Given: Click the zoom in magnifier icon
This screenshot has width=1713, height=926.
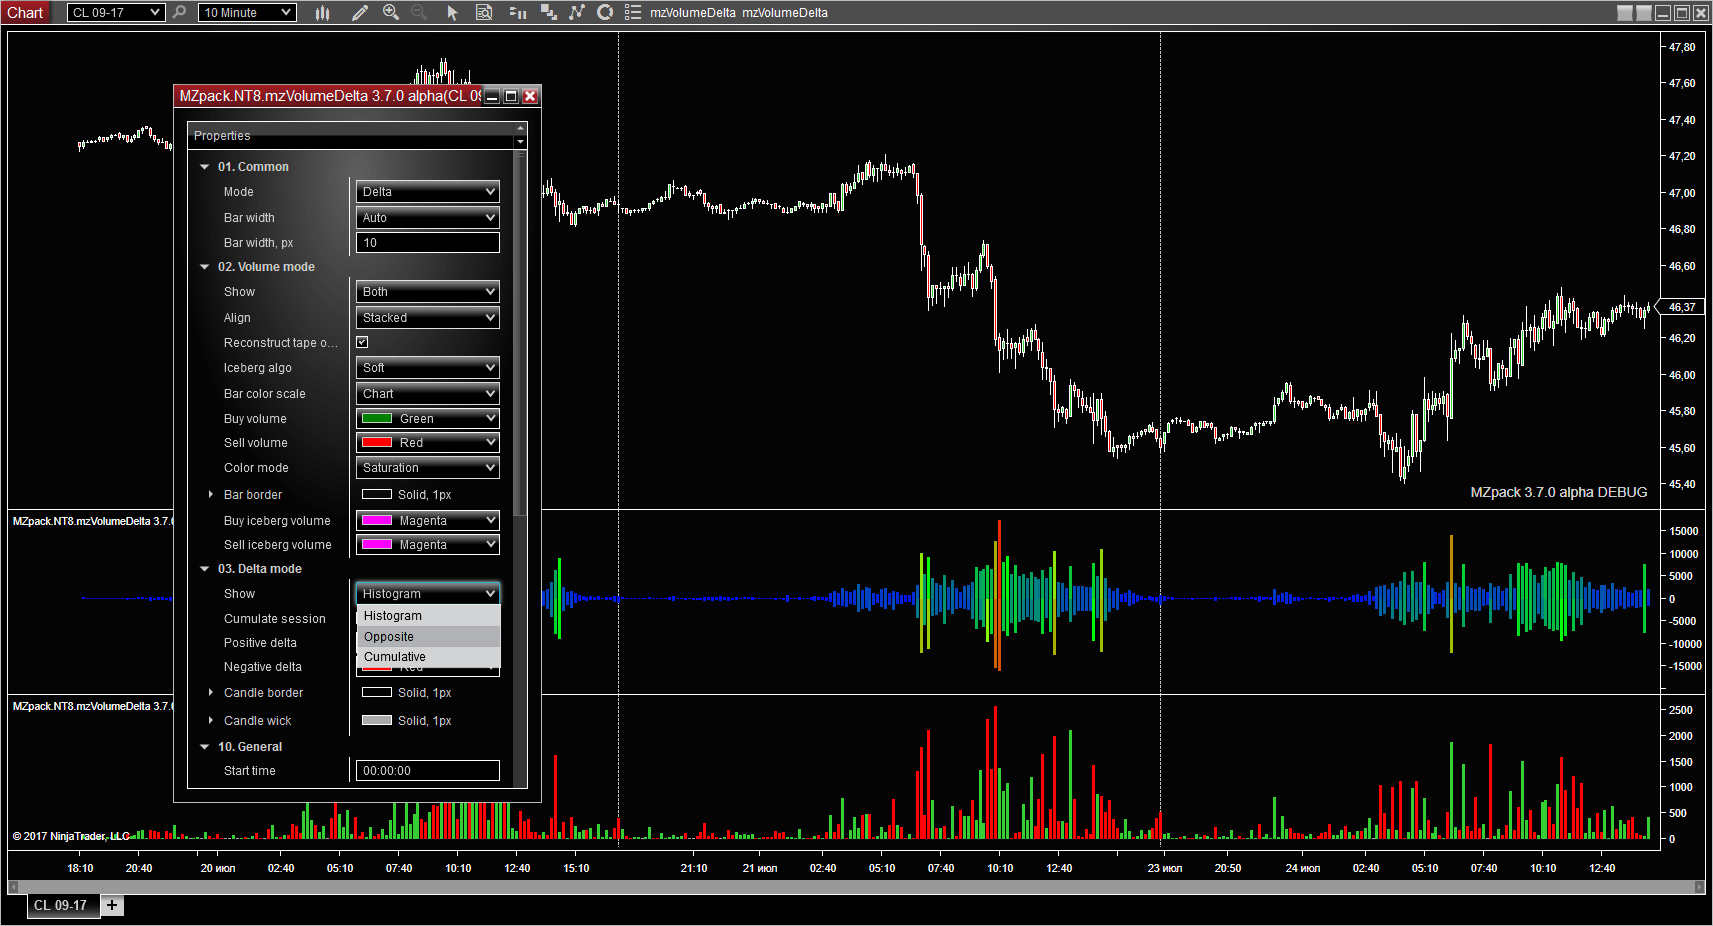Looking at the screenshot, I should 391,13.
